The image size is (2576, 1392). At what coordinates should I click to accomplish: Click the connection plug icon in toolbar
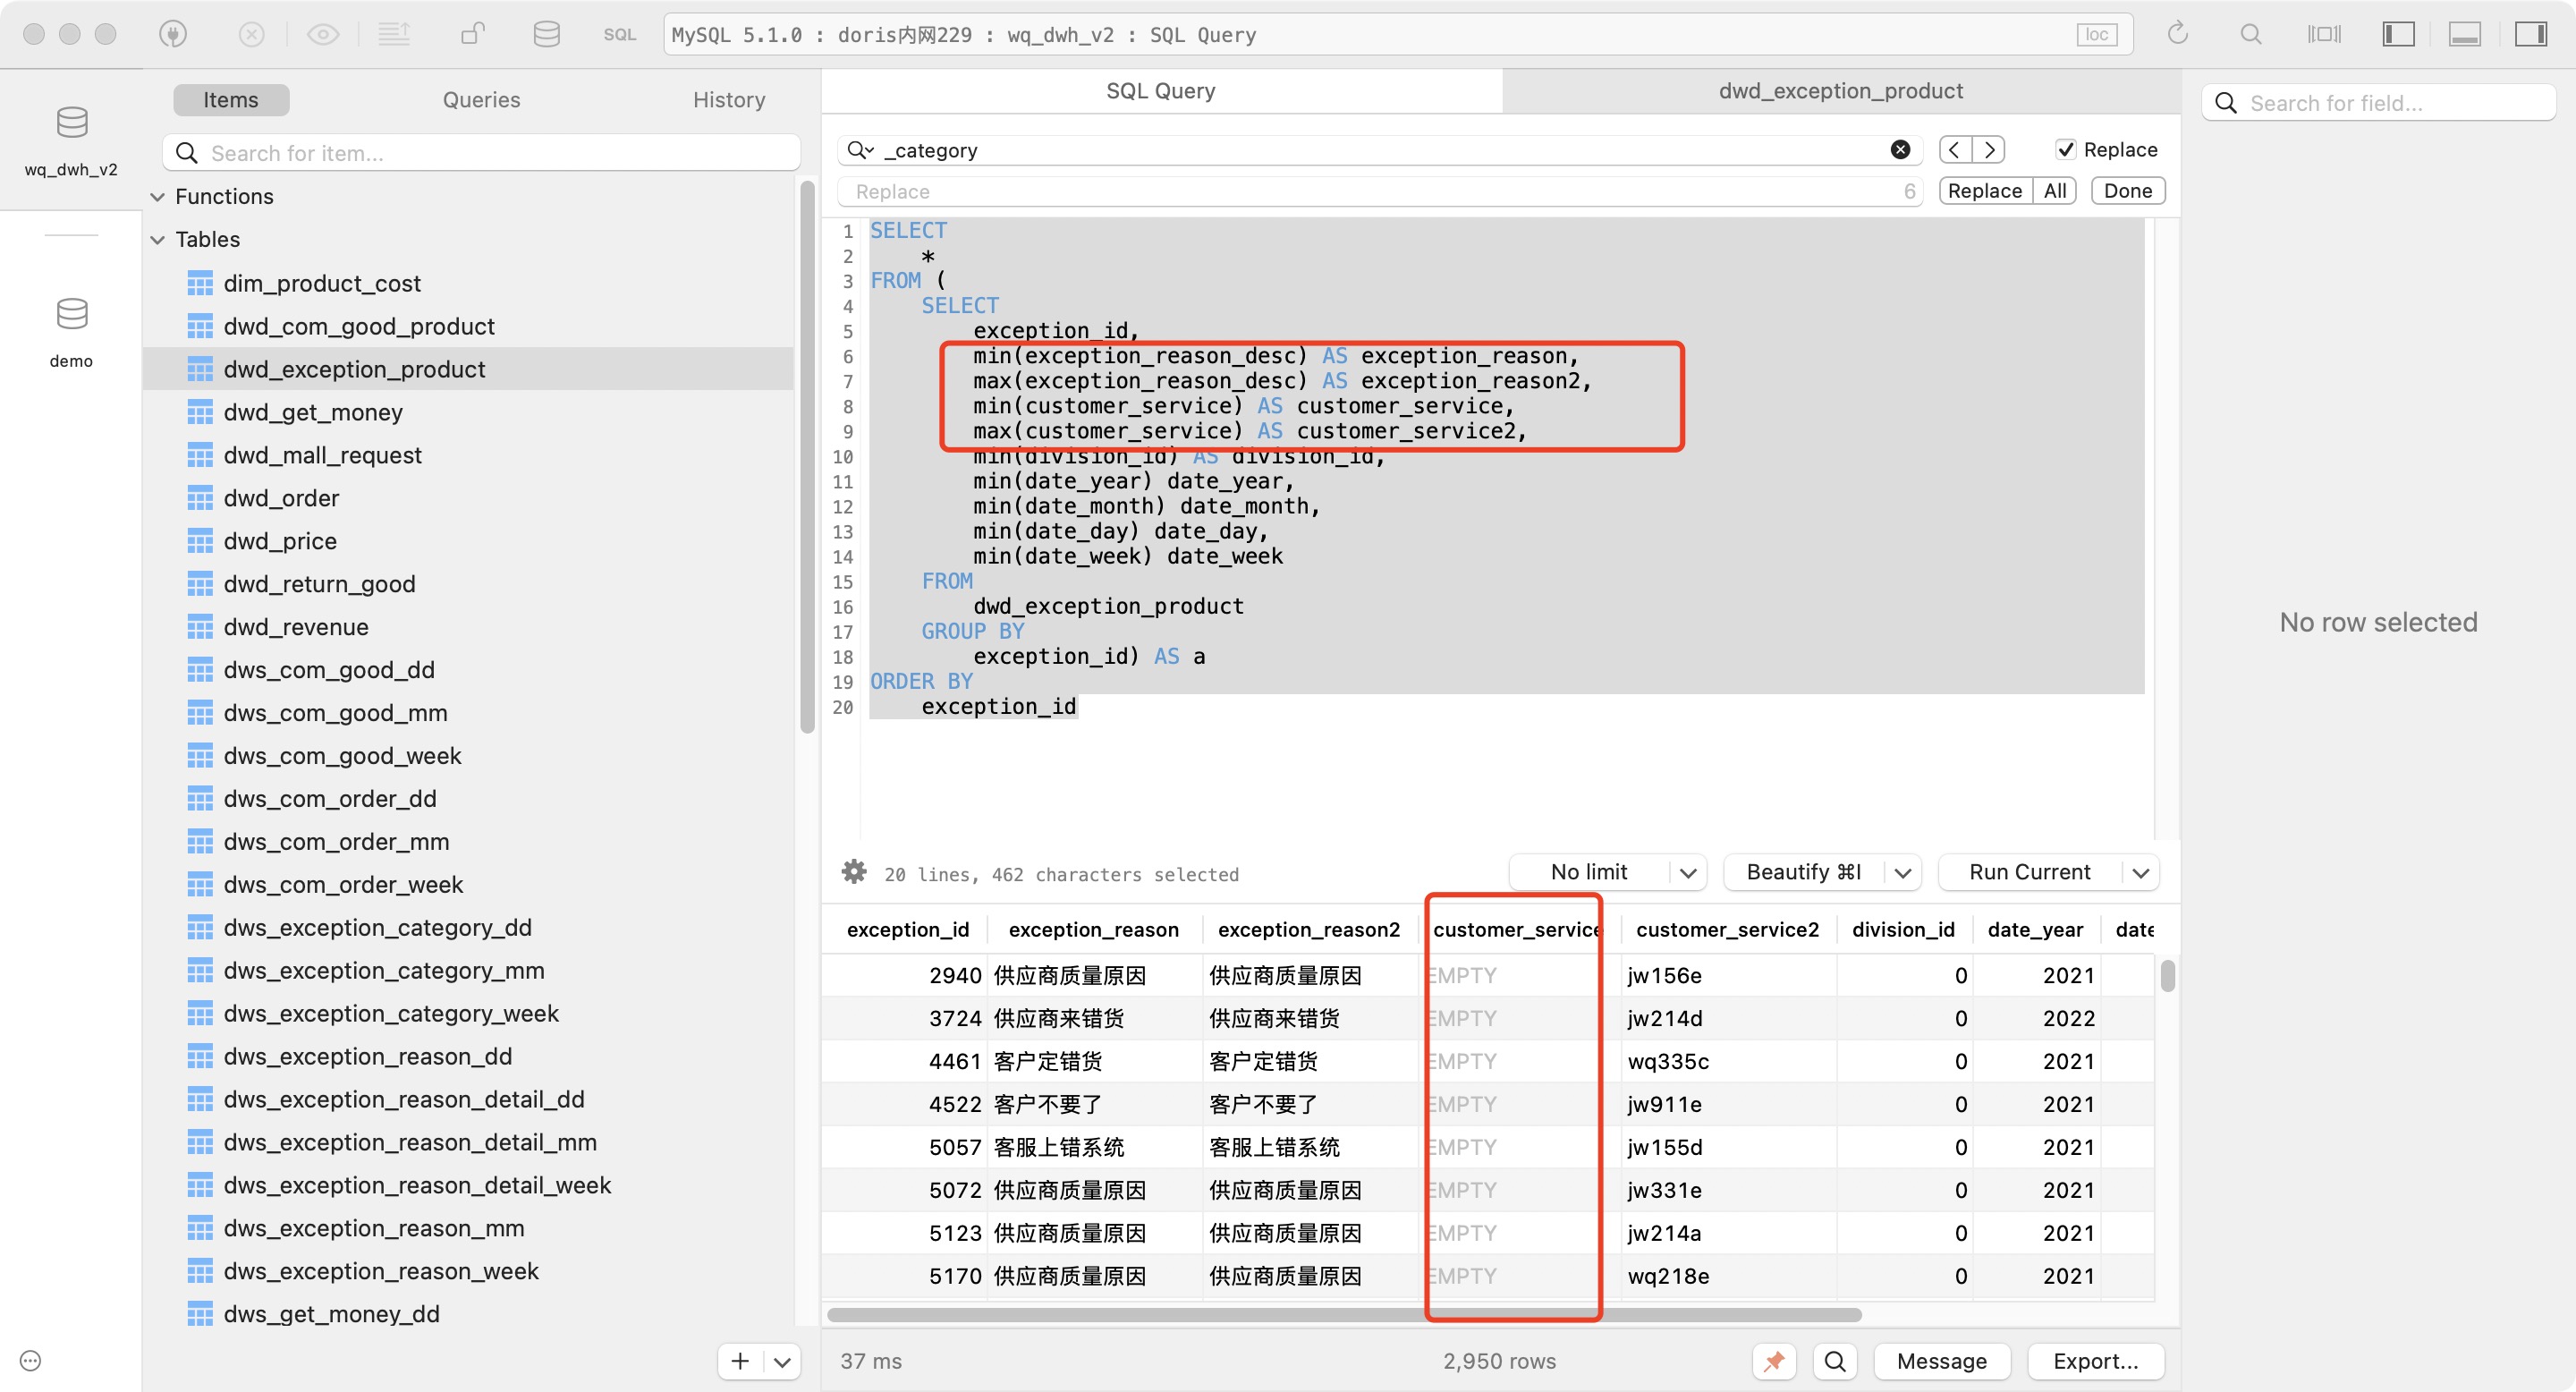(173, 34)
